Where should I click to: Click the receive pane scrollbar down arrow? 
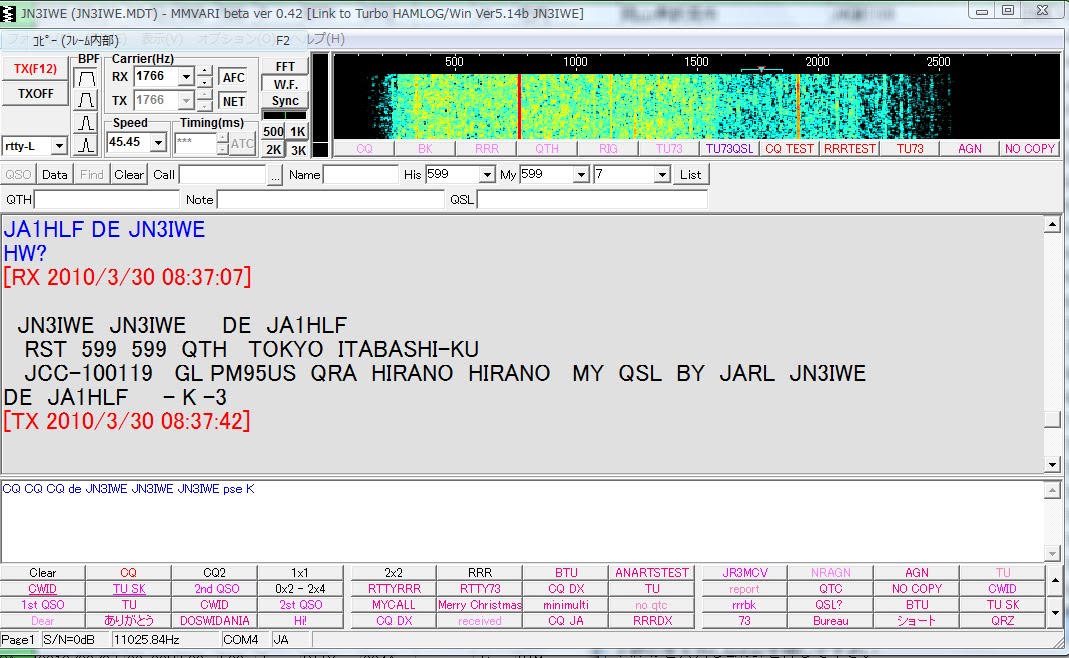click(1052, 464)
